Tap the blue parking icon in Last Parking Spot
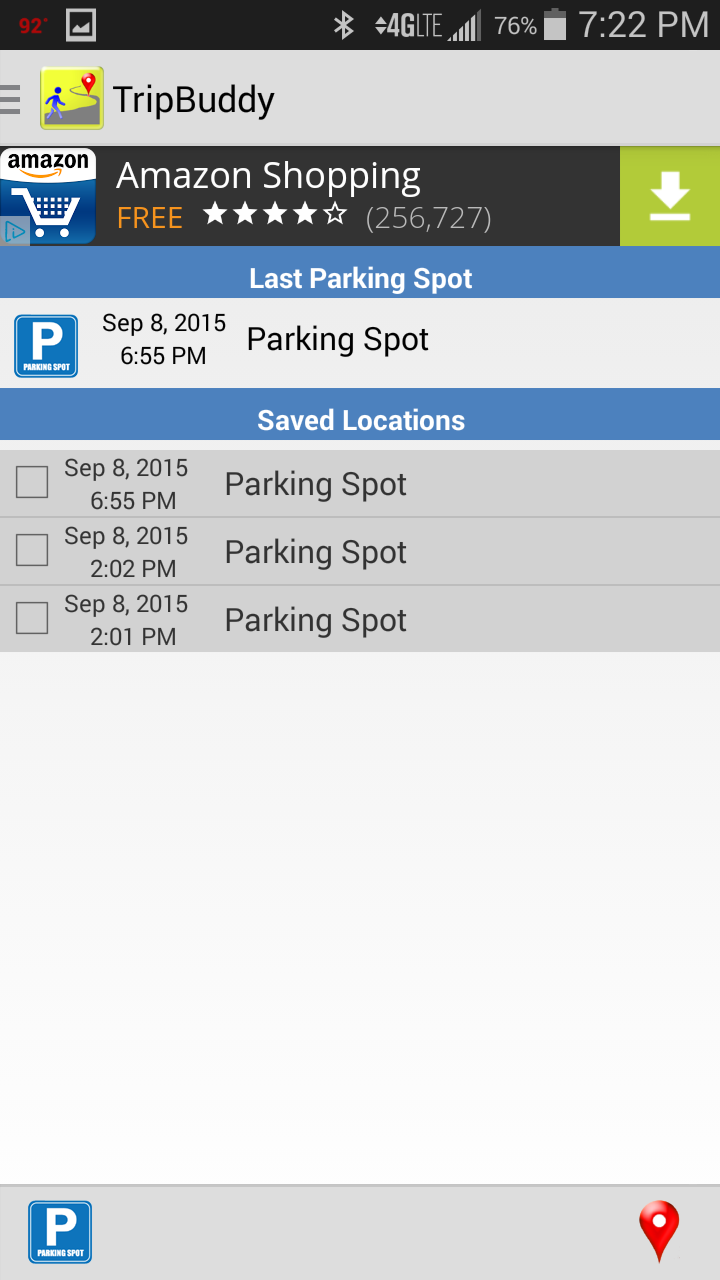The image size is (720, 1280). [46, 346]
